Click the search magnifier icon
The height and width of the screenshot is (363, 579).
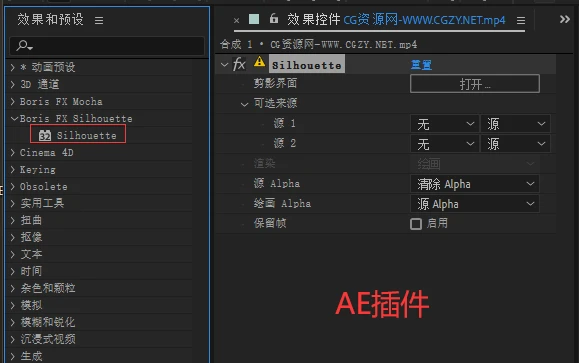click(24, 46)
